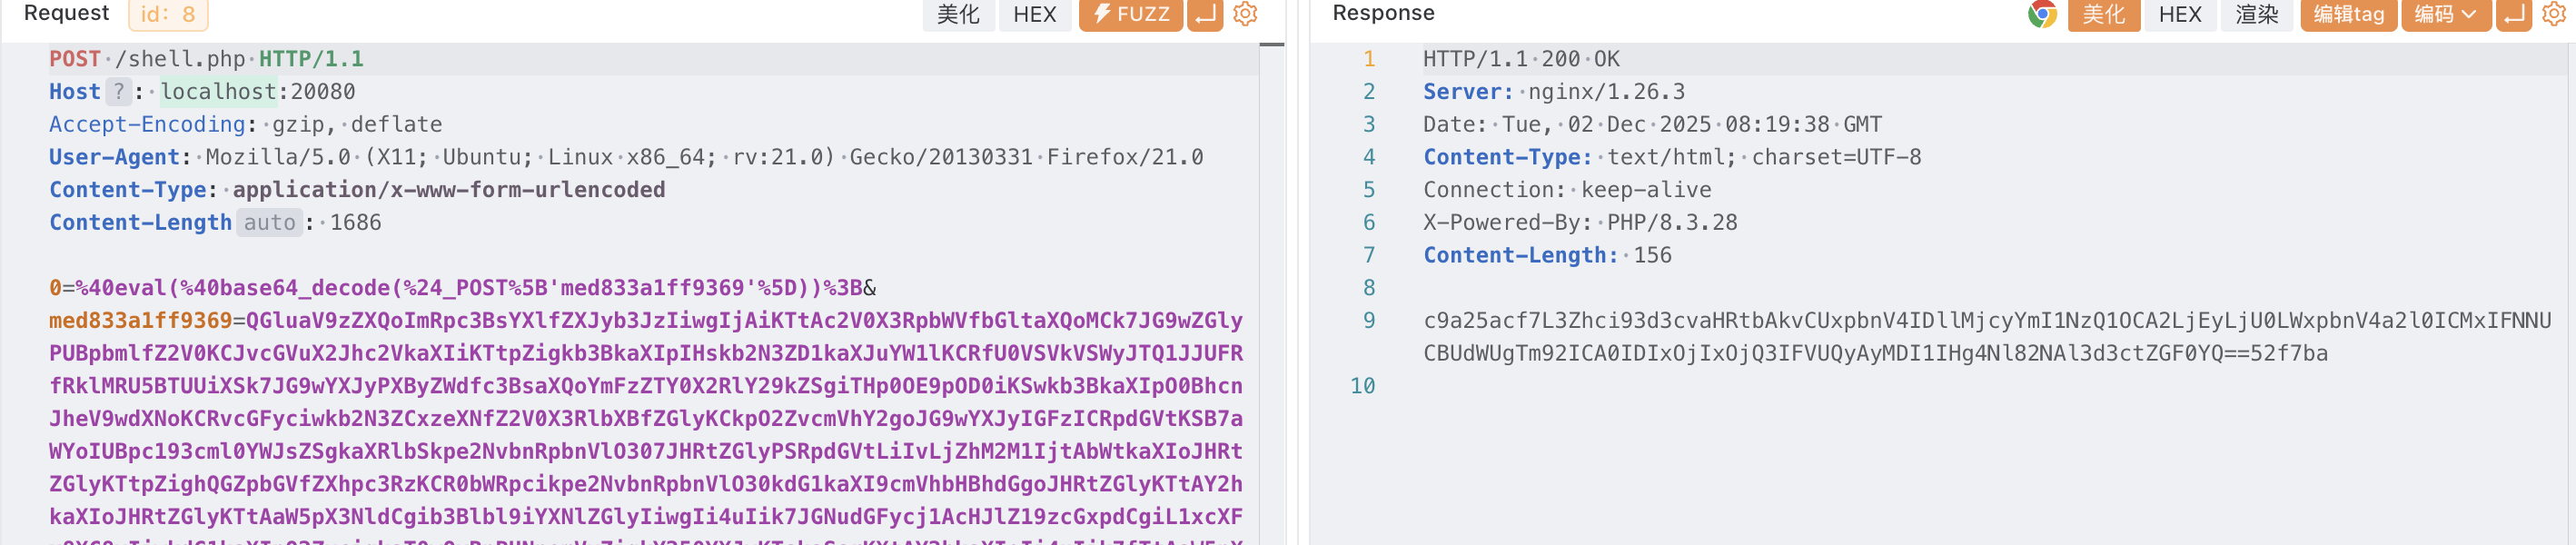Viewport: 2576px width, 545px height.
Task: Click the Request panel settings gear
Action: [1245, 14]
